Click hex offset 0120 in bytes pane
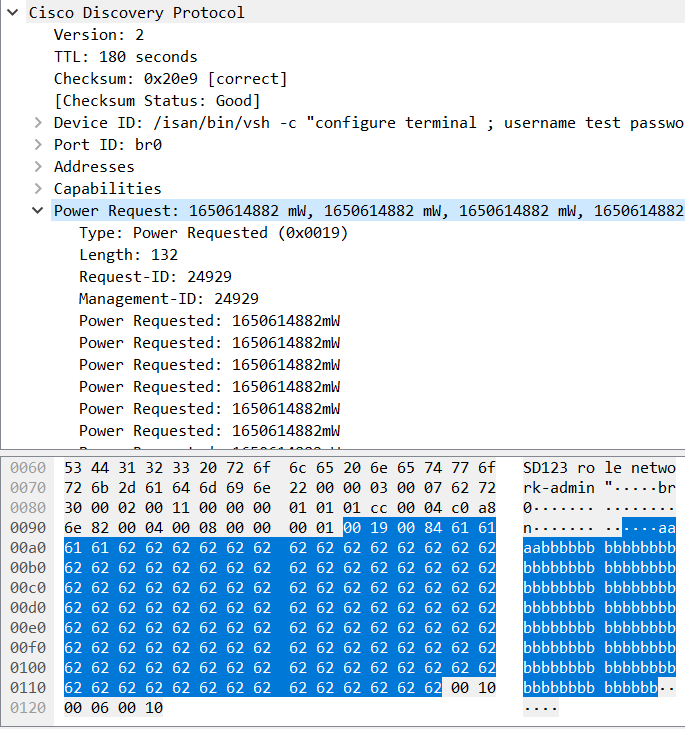The image size is (685, 729). 28,708
